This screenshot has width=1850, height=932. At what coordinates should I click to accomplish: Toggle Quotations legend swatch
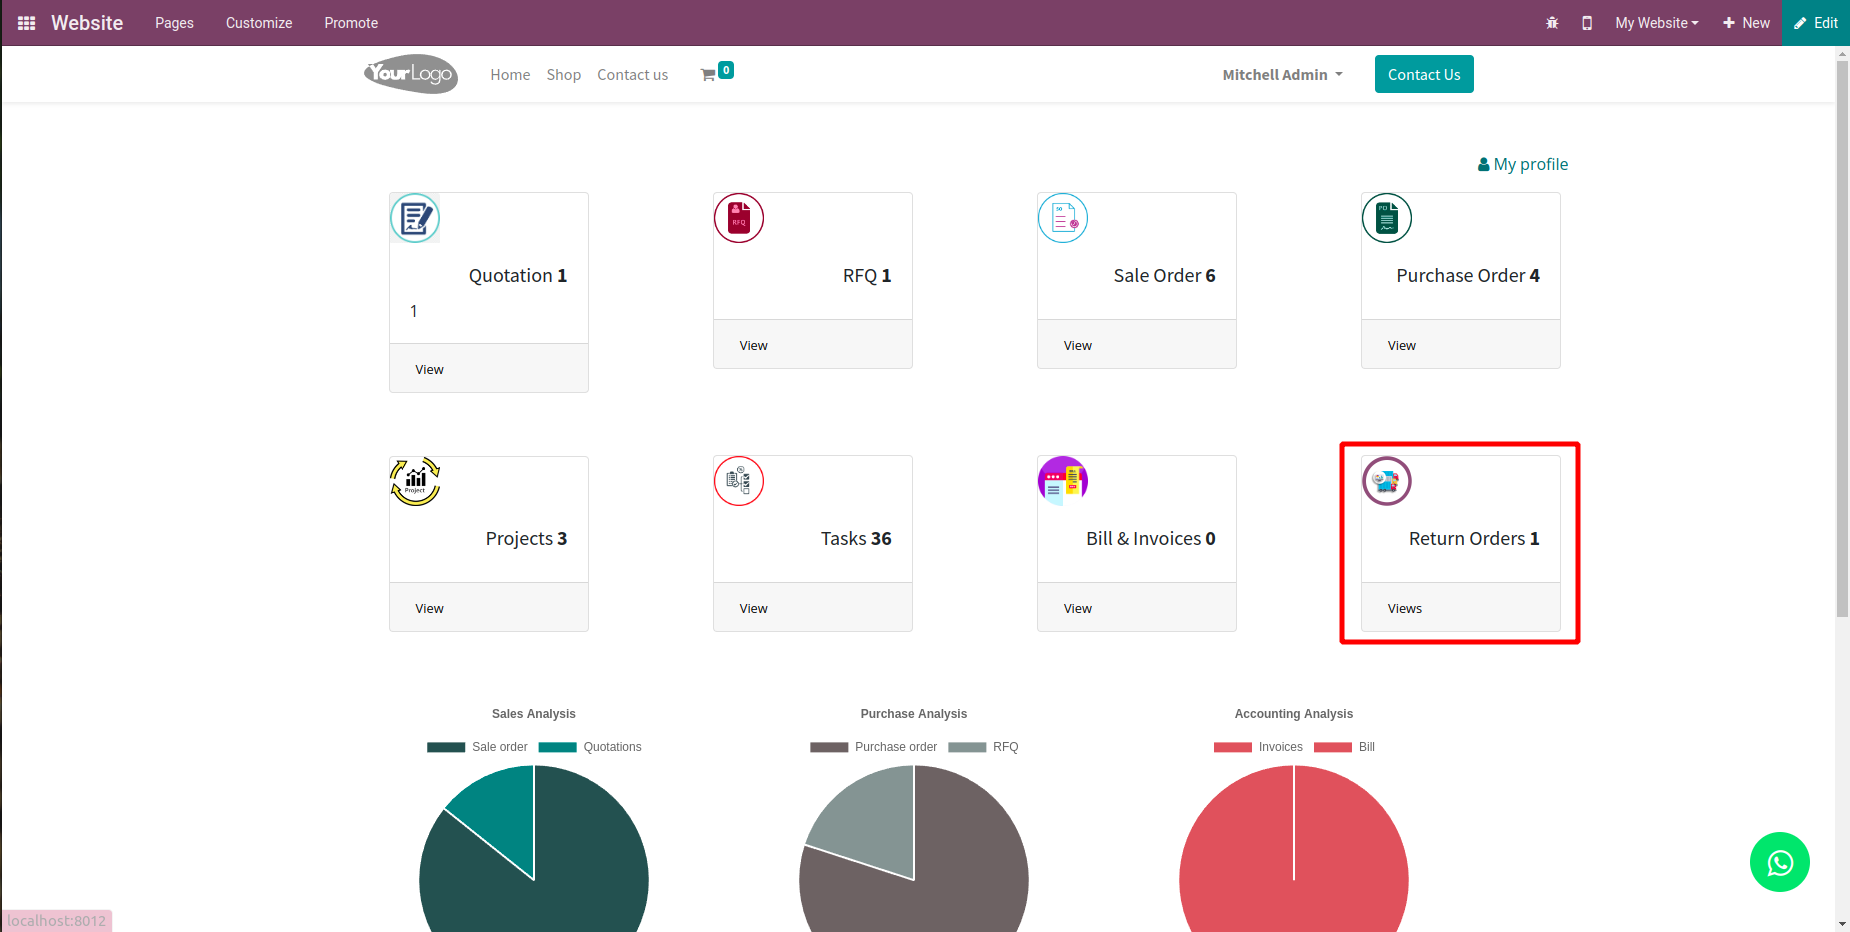click(557, 747)
